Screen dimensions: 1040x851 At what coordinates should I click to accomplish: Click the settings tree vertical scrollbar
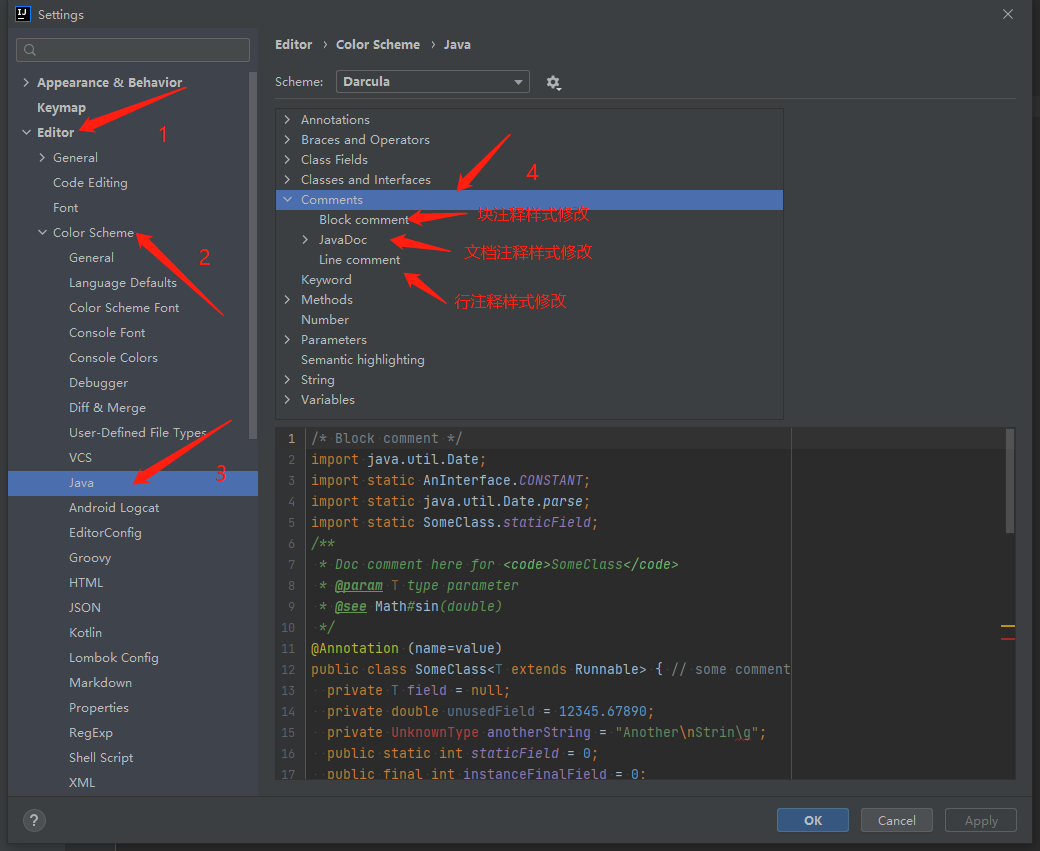[252, 255]
